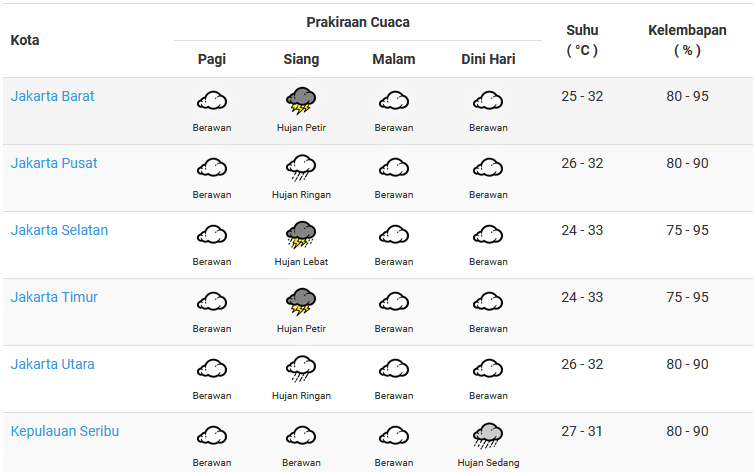Click Jakarta Barat thunderstorm icon for Siang

click(x=301, y=101)
